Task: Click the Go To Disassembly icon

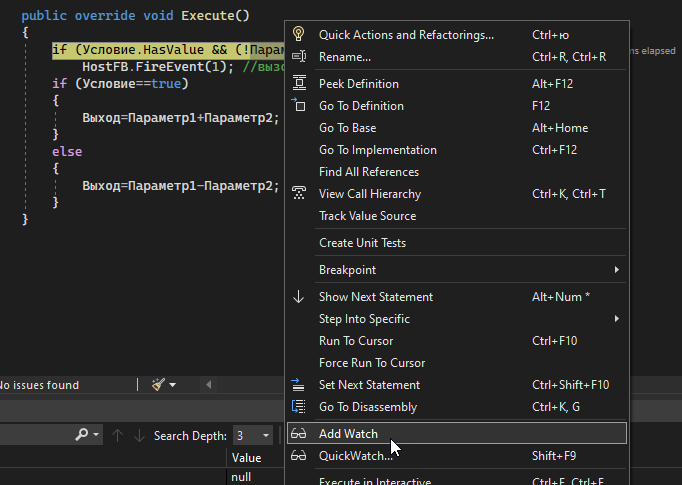Action: click(298, 407)
